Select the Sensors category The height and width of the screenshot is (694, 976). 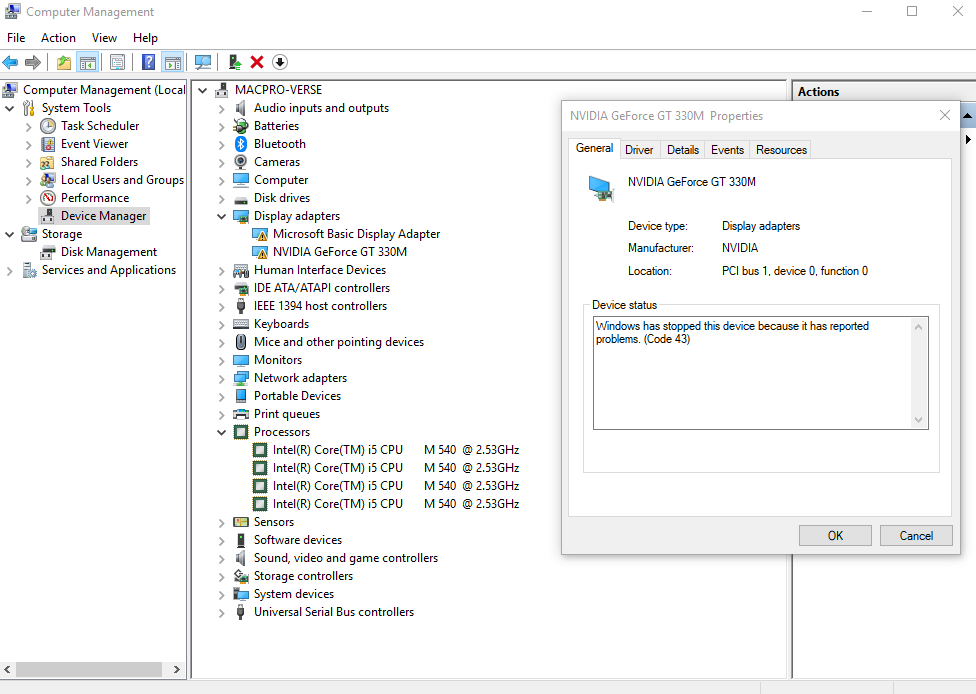tap(273, 522)
